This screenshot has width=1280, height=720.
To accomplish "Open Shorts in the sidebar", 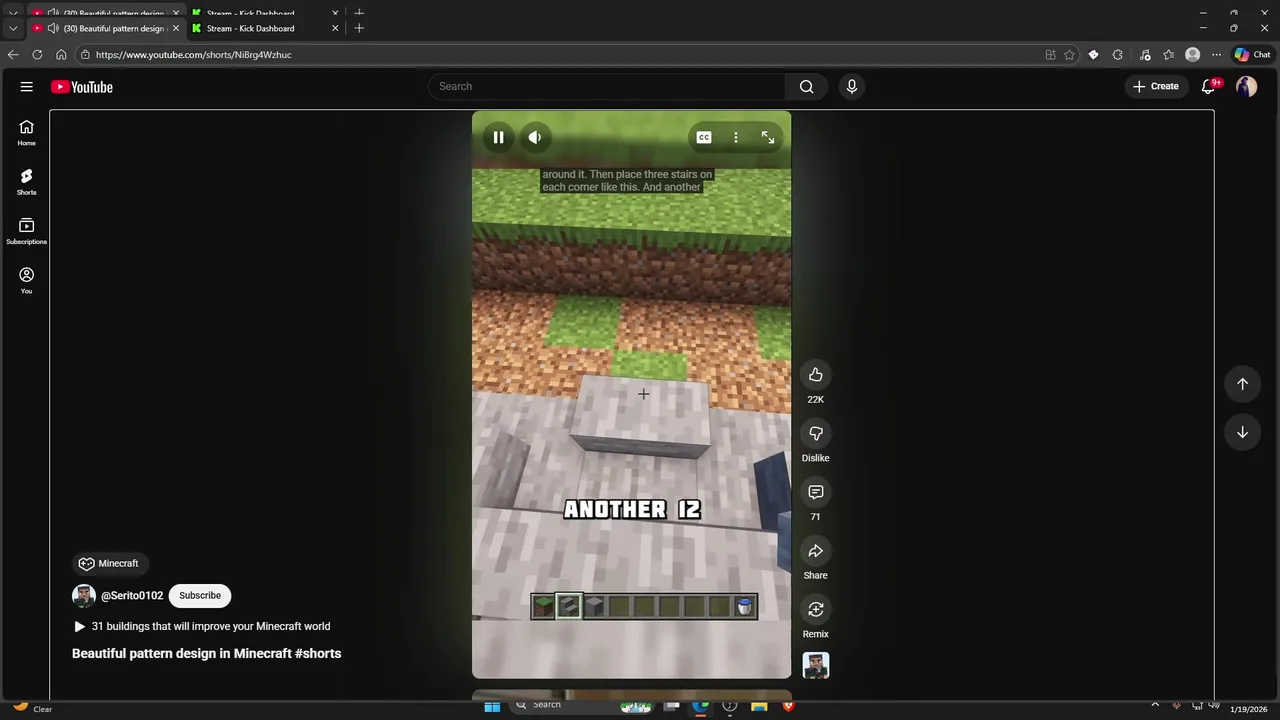I will (x=27, y=182).
